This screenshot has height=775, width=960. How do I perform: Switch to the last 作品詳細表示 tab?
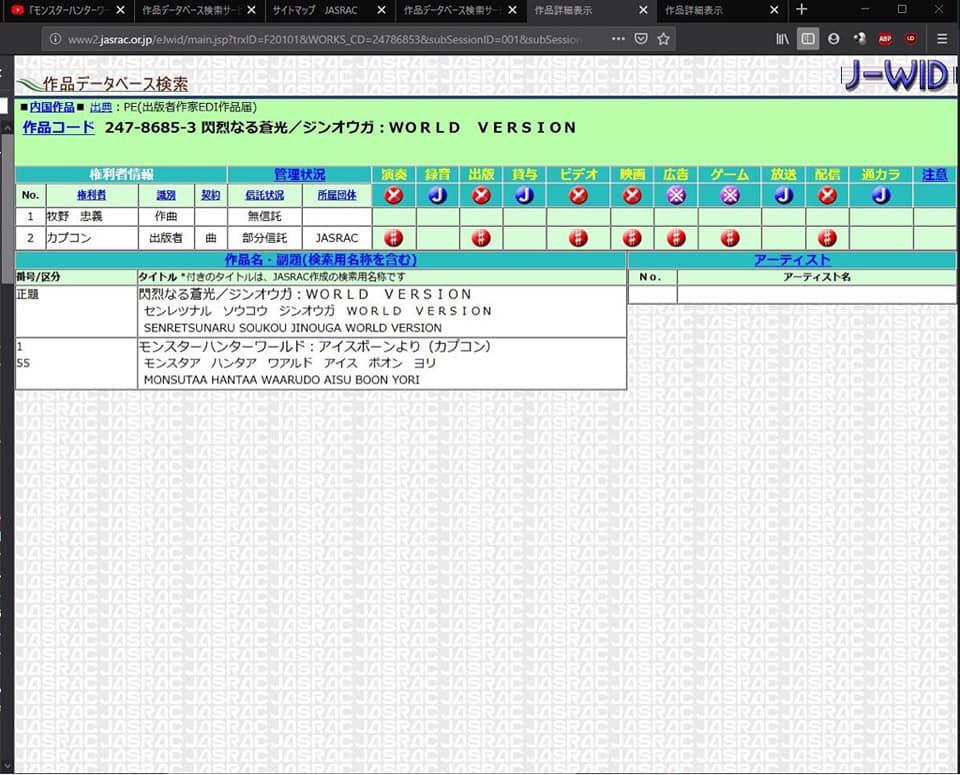pos(721,10)
